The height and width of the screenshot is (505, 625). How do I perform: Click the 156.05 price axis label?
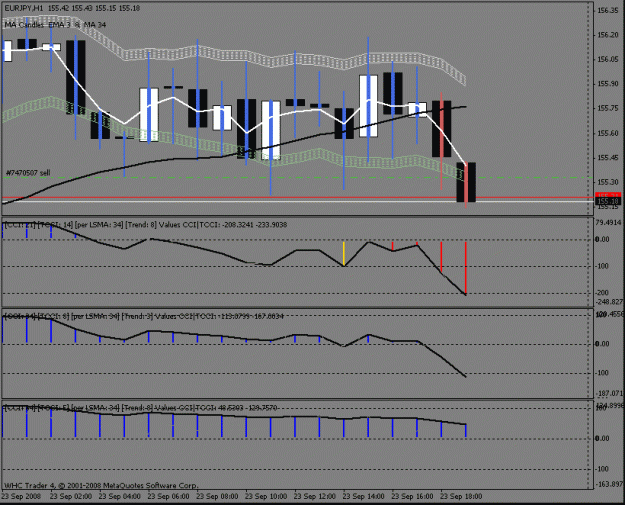pos(608,59)
